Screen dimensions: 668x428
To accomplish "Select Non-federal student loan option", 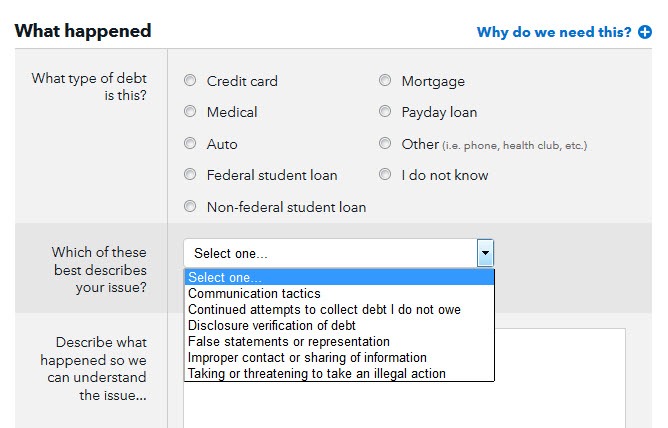I will pyautogui.click(x=190, y=207).
